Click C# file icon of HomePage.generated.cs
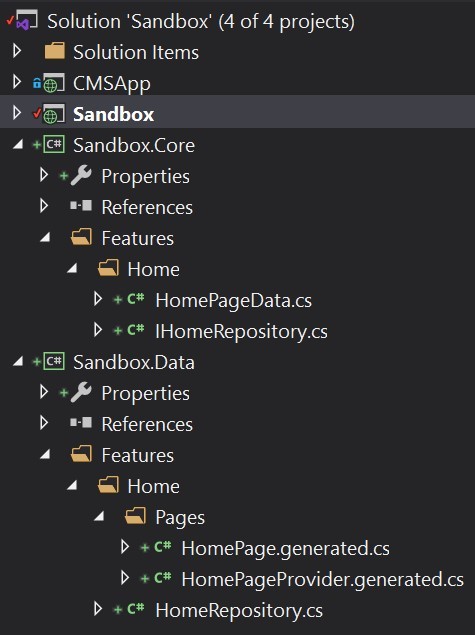475x635 pixels. click(x=163, y=547)
